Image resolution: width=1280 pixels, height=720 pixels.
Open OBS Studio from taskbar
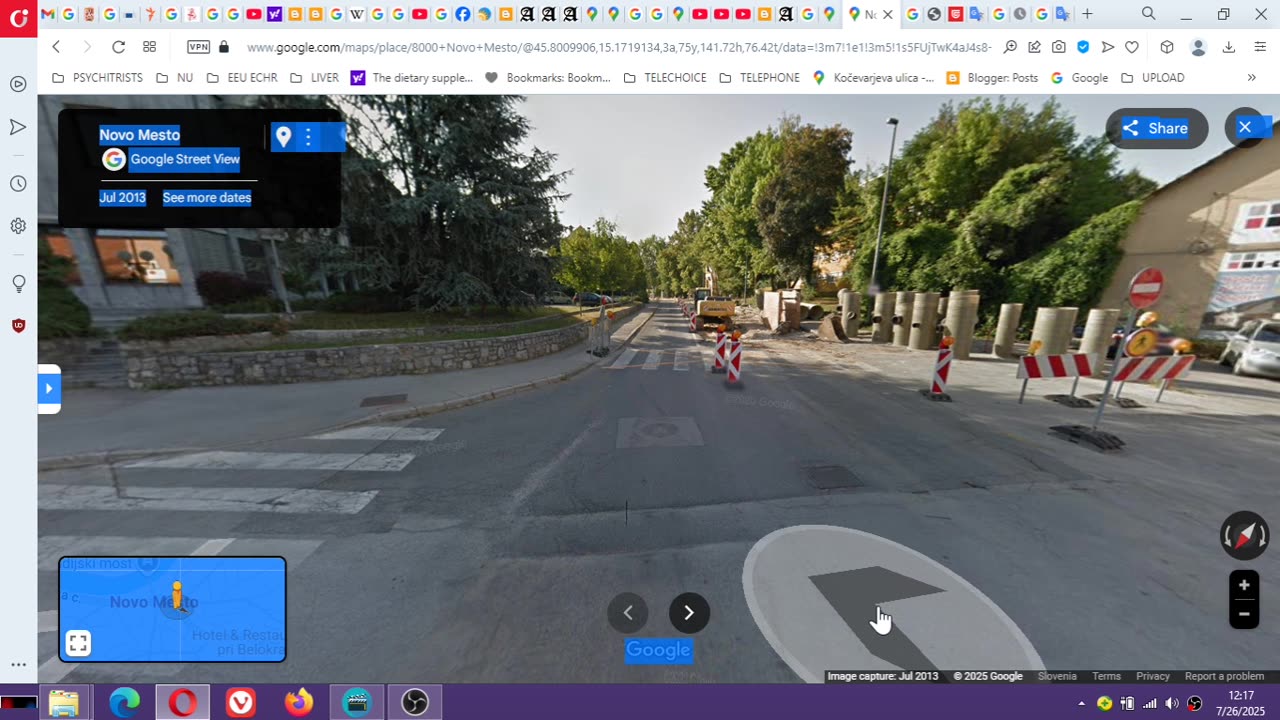coord(414,703)
